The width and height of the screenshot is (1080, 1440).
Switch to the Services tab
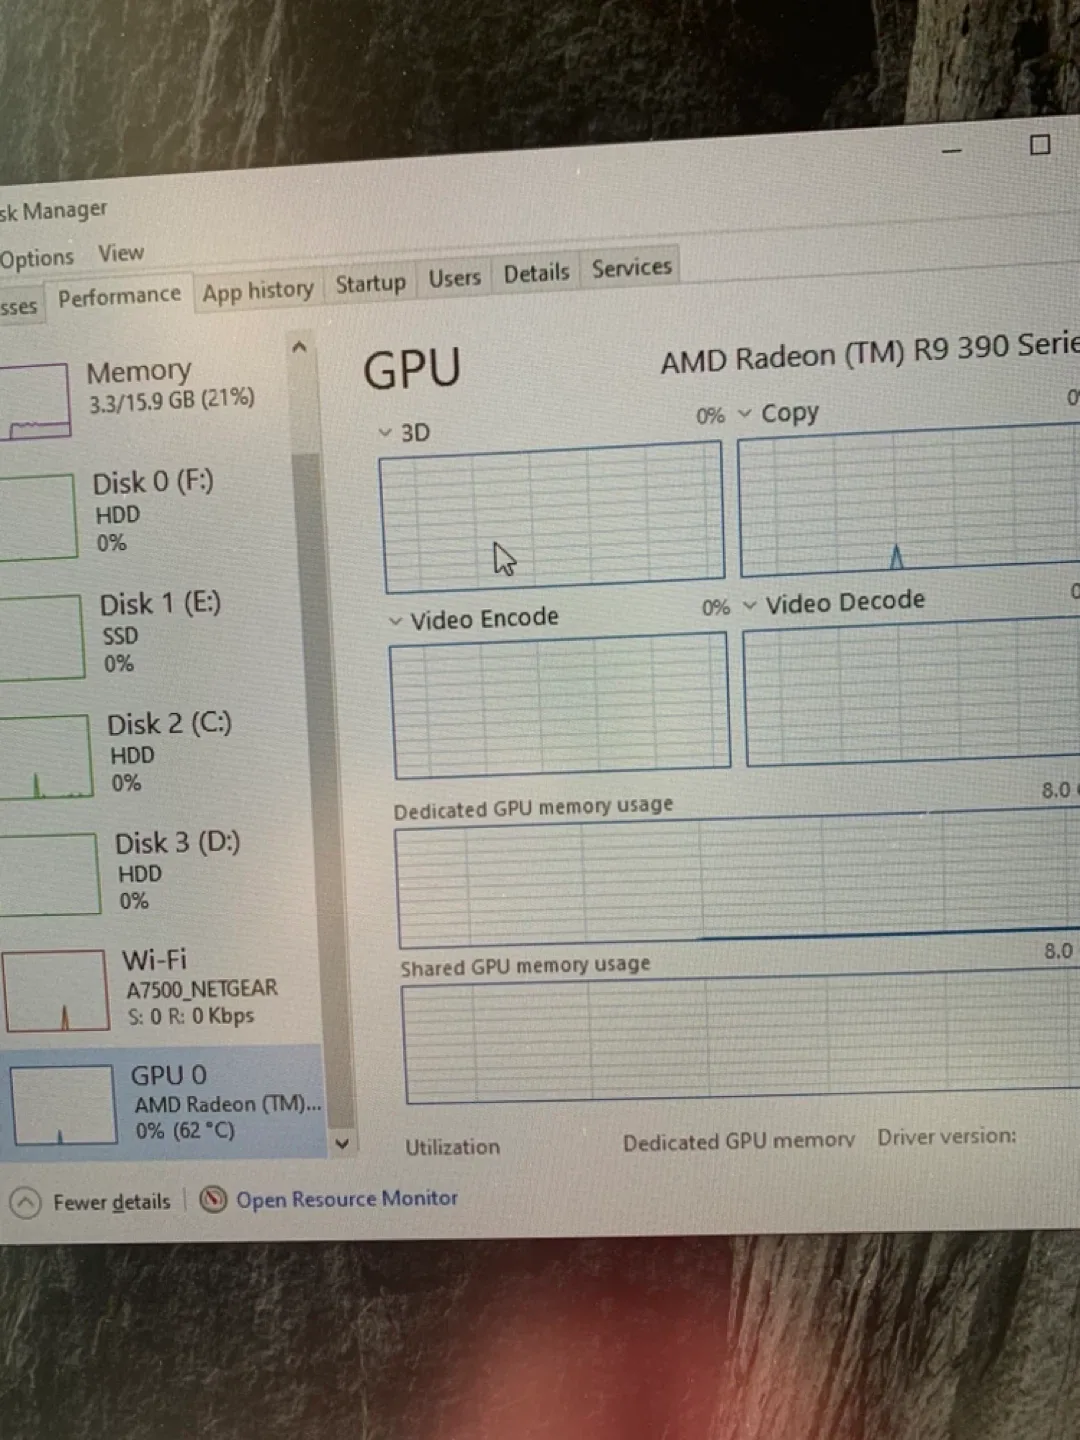click(630, 268)
